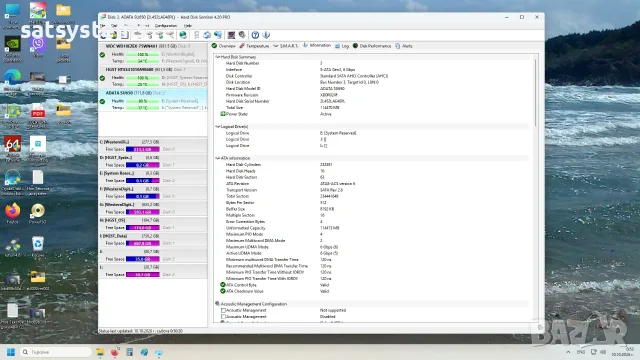Click the Total Sectors row

[x=371, y=196]
